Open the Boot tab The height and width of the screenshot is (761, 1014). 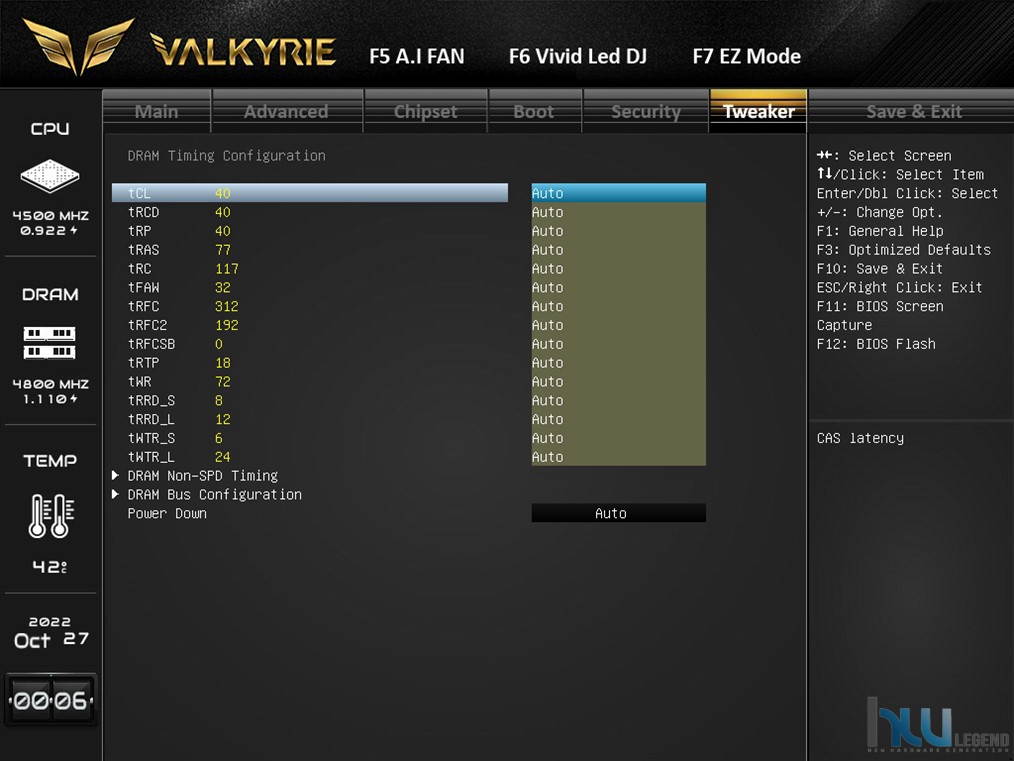tap(534, 111)
